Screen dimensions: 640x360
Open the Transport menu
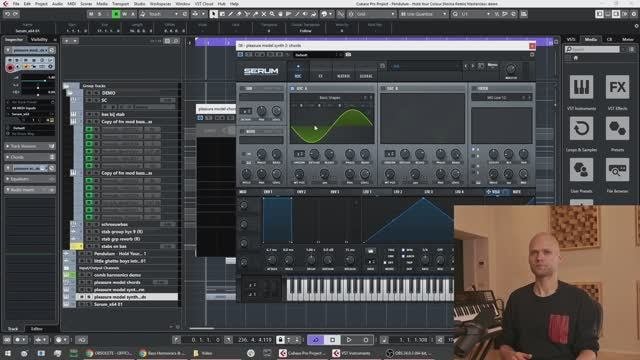click(x=120, y=4)
